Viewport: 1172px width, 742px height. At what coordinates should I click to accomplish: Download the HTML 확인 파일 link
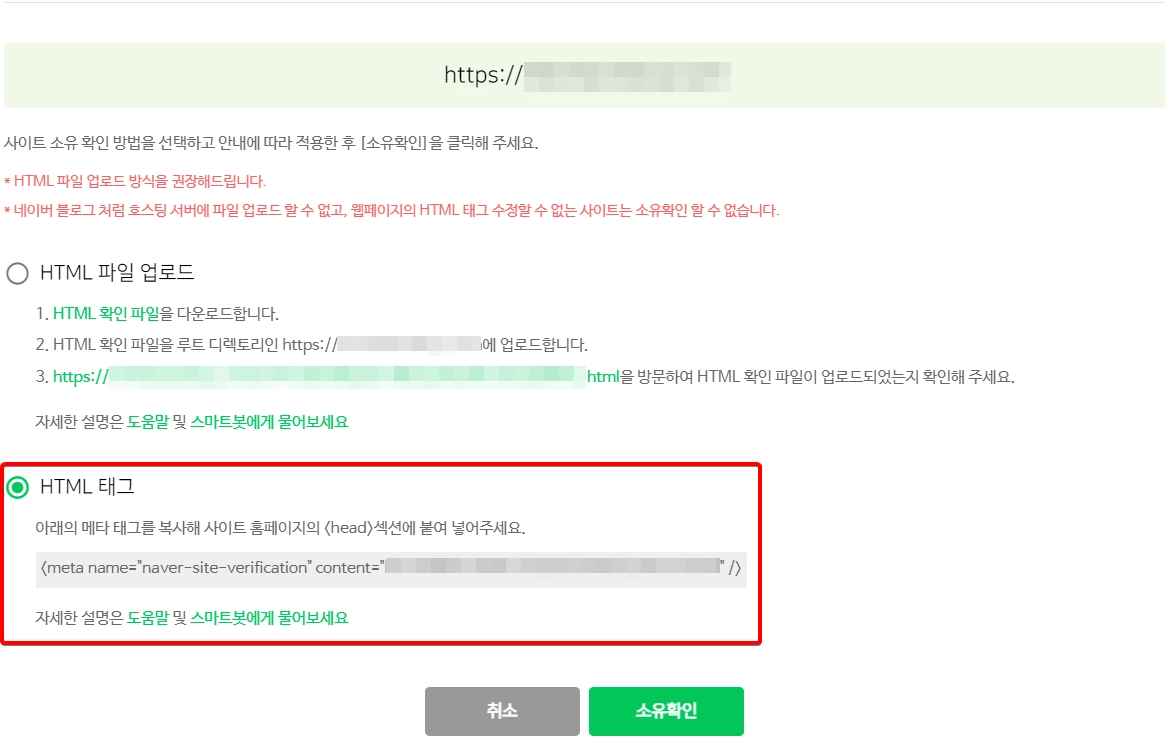pyautogui.click(x=106, y=314)
